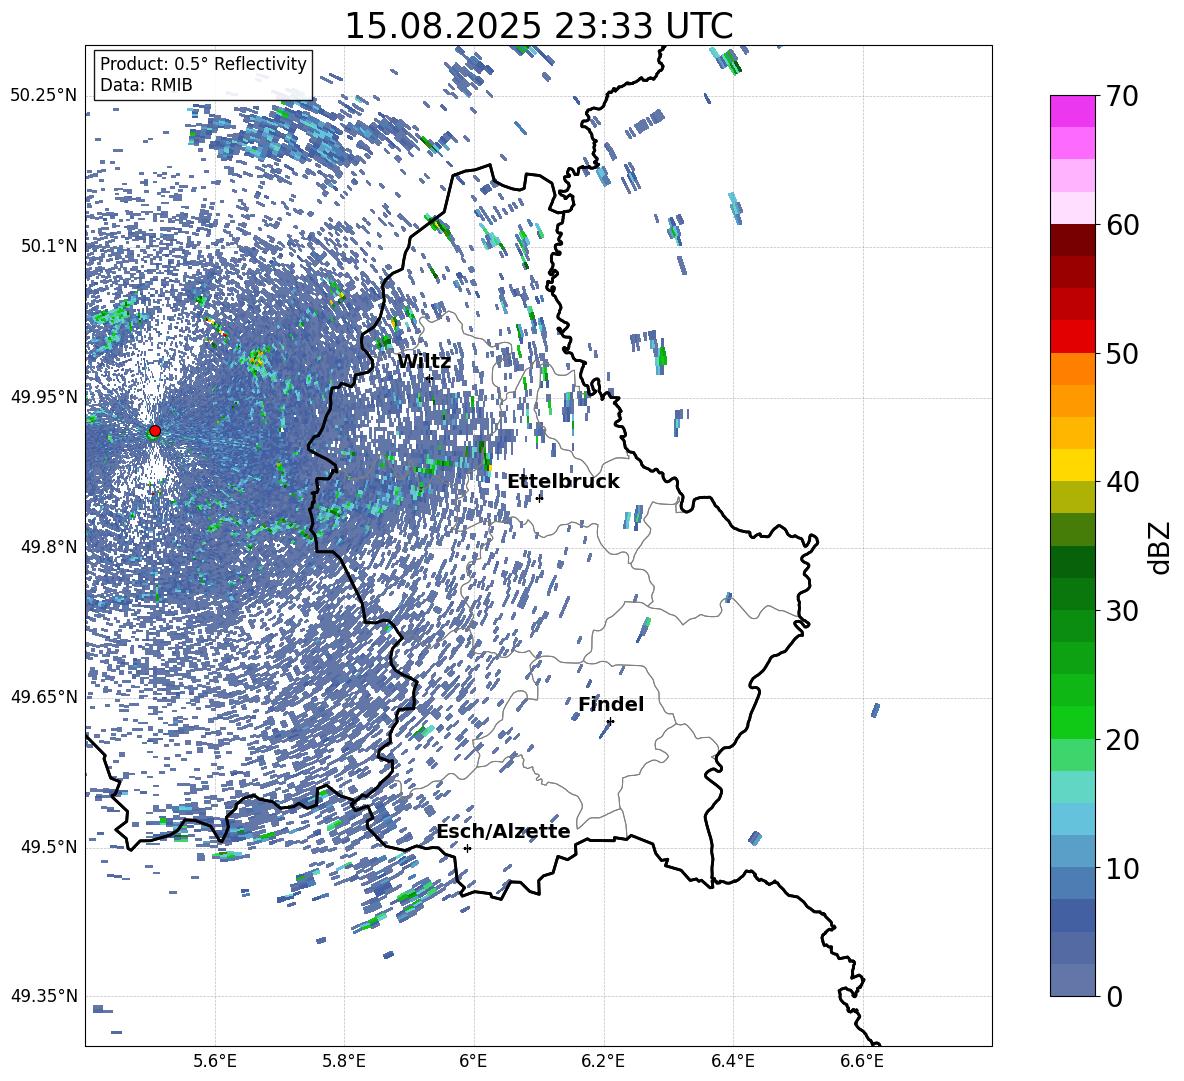Click the 60 value on colorbar
1184x1081 pixels.
click(x=1122, y=225)
